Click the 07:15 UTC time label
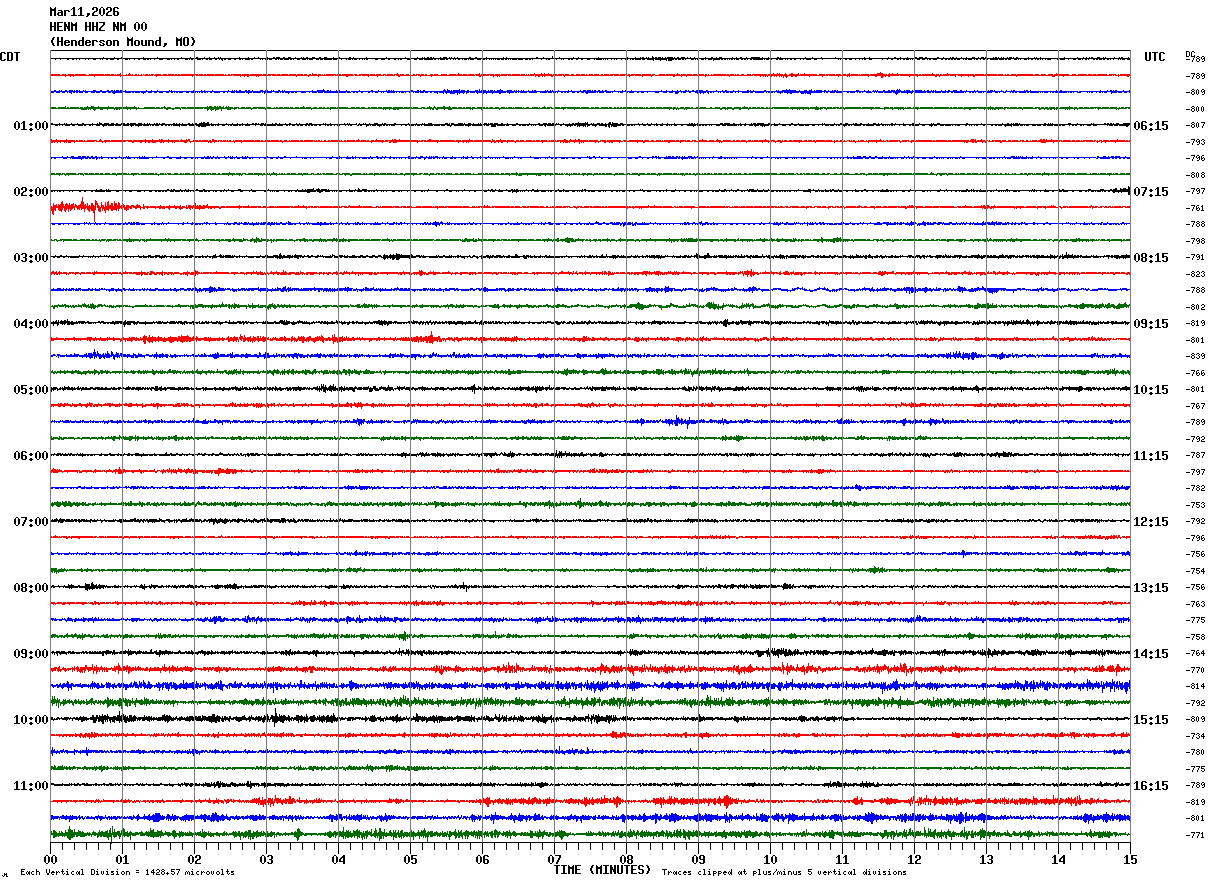1210x886 pixels. click(1151, 192)
